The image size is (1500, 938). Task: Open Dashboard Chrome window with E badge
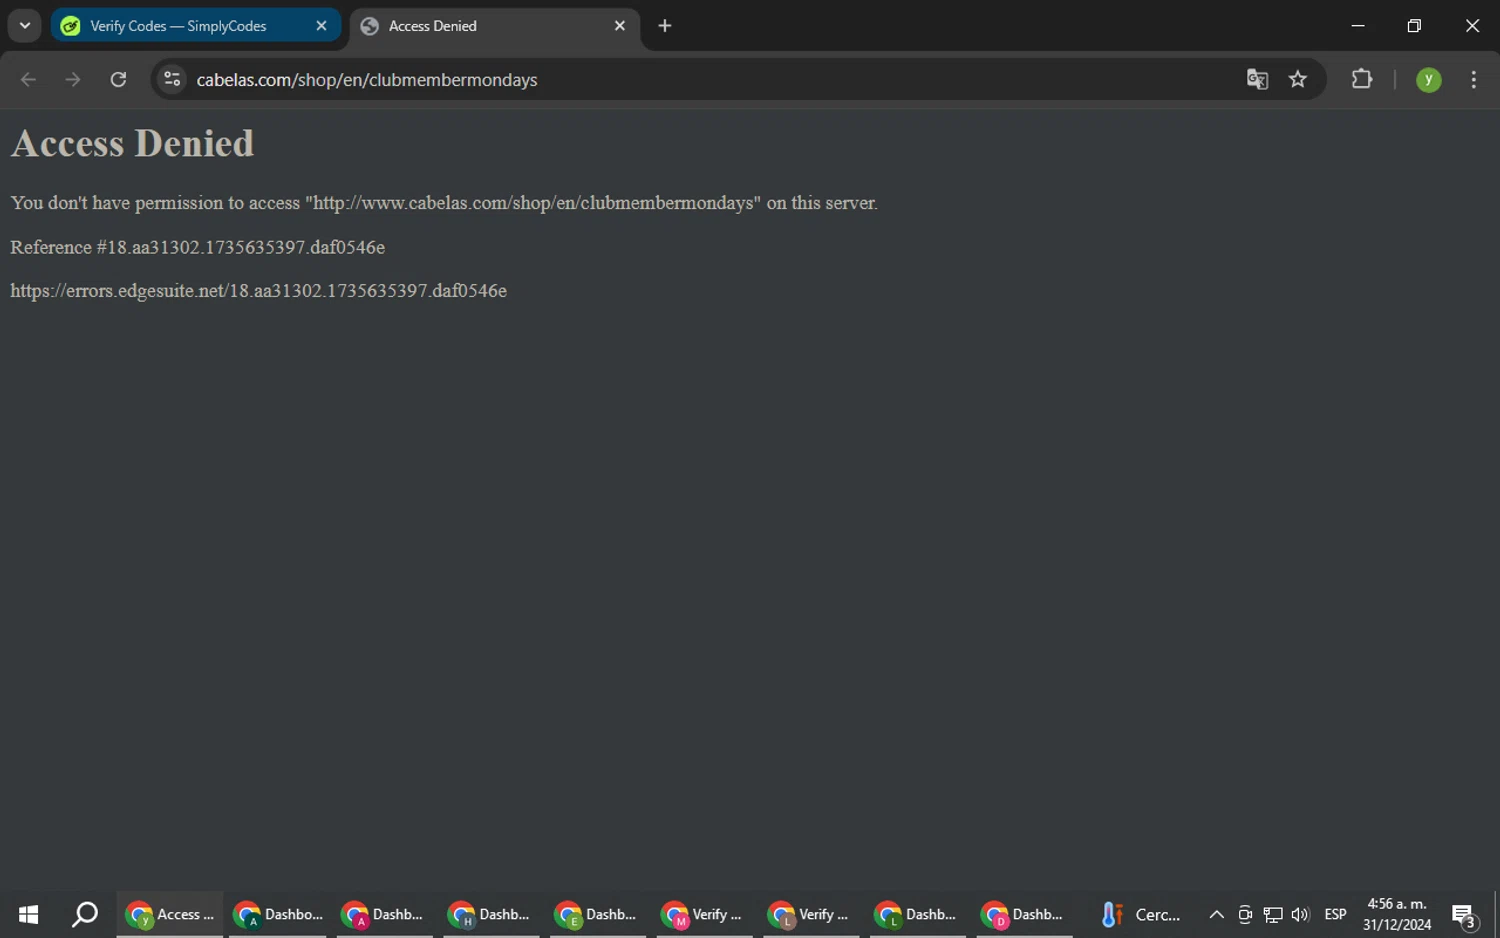tap(598, 914)
